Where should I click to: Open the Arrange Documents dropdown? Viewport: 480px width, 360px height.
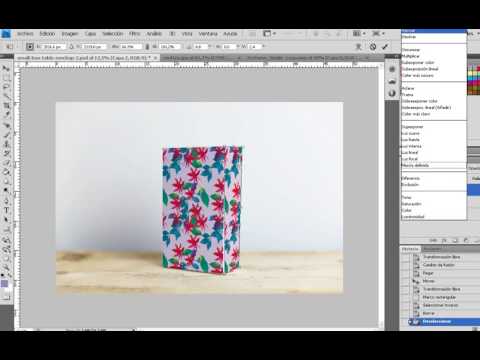point(358,34)
